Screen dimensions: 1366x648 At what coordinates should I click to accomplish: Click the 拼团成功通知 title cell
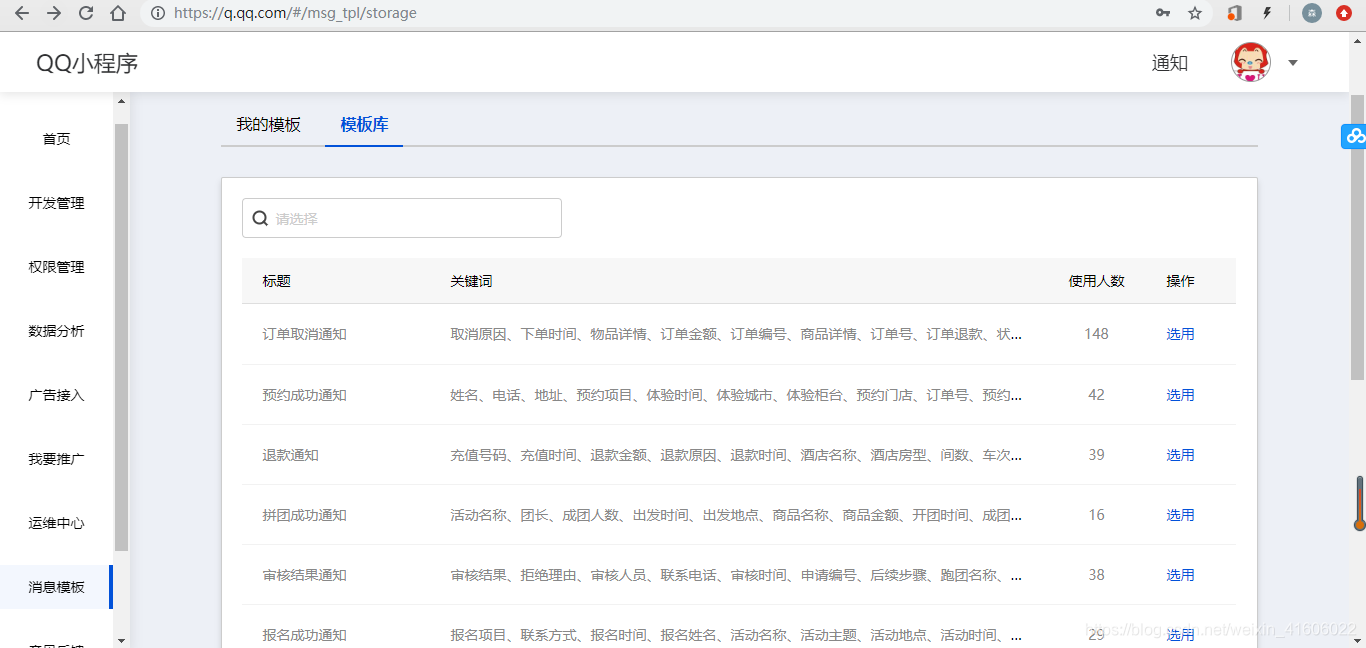point(305,515)
